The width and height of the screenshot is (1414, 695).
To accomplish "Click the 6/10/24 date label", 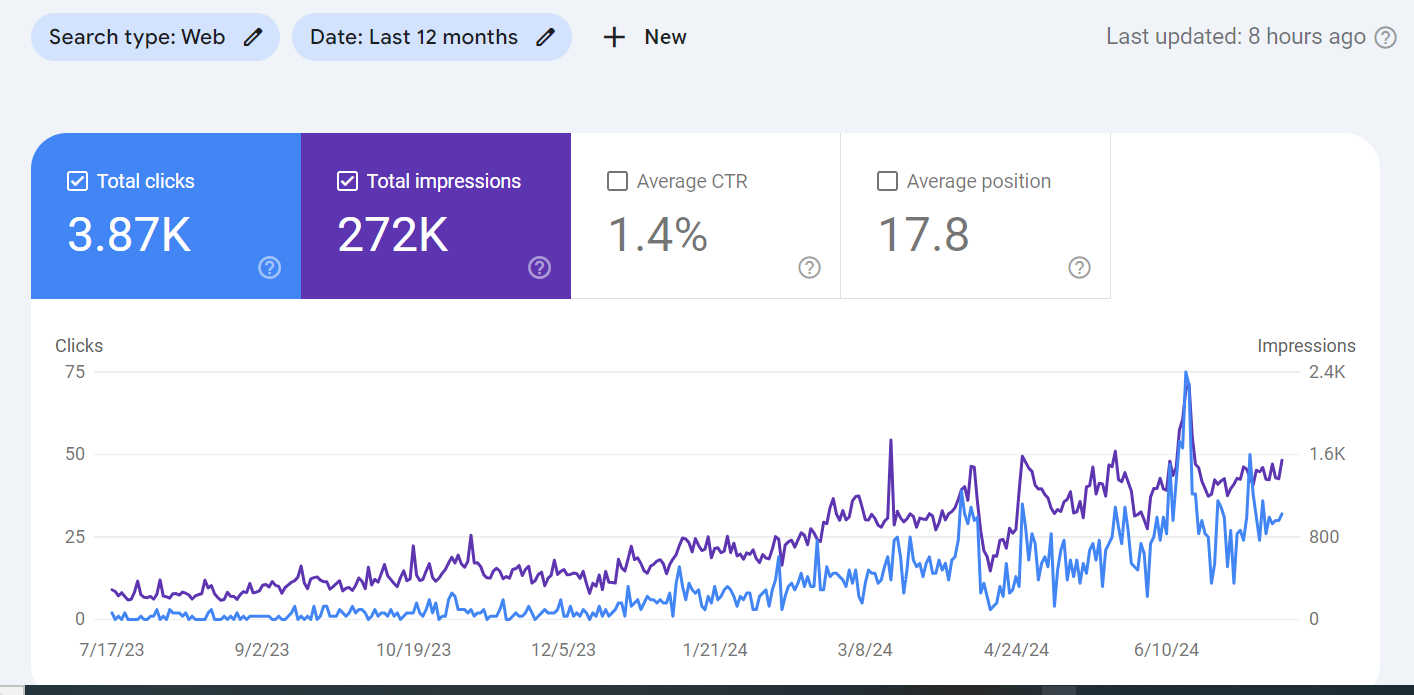I will pos(1167,650).
